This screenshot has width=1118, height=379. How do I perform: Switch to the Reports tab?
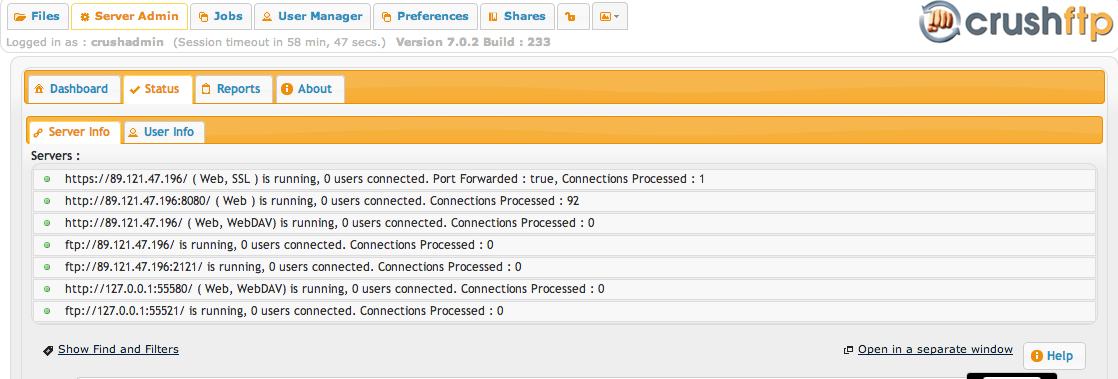tap(233, 89)
